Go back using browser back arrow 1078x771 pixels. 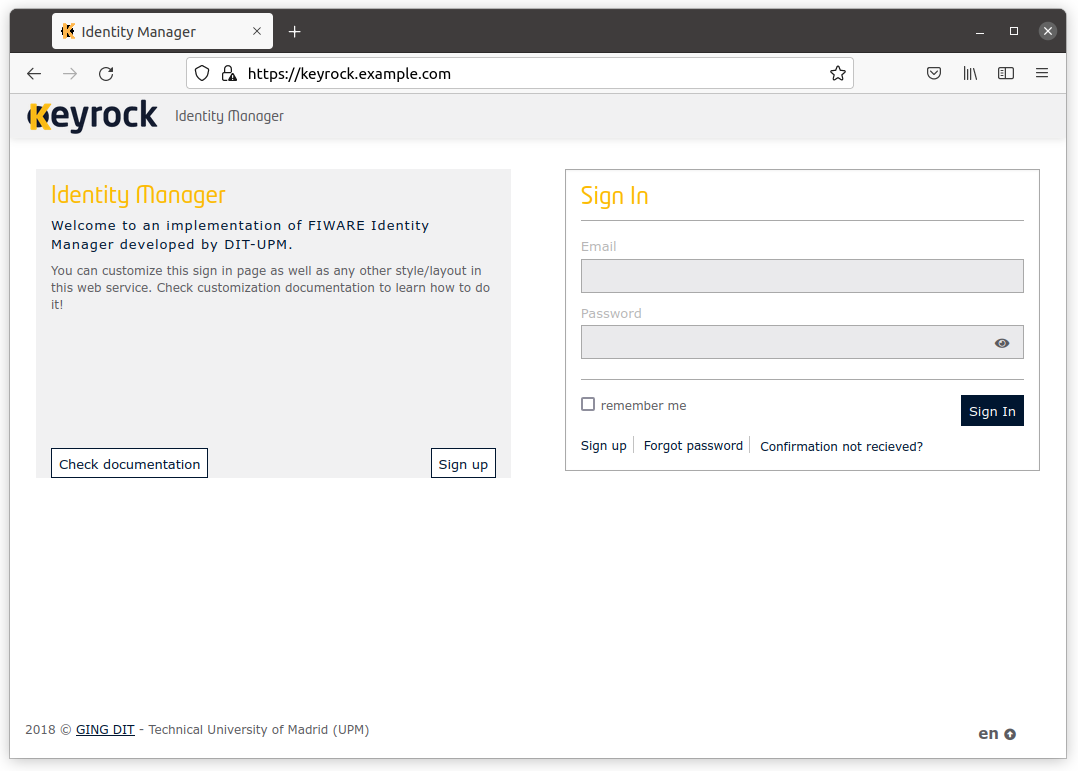click(34, 74)
